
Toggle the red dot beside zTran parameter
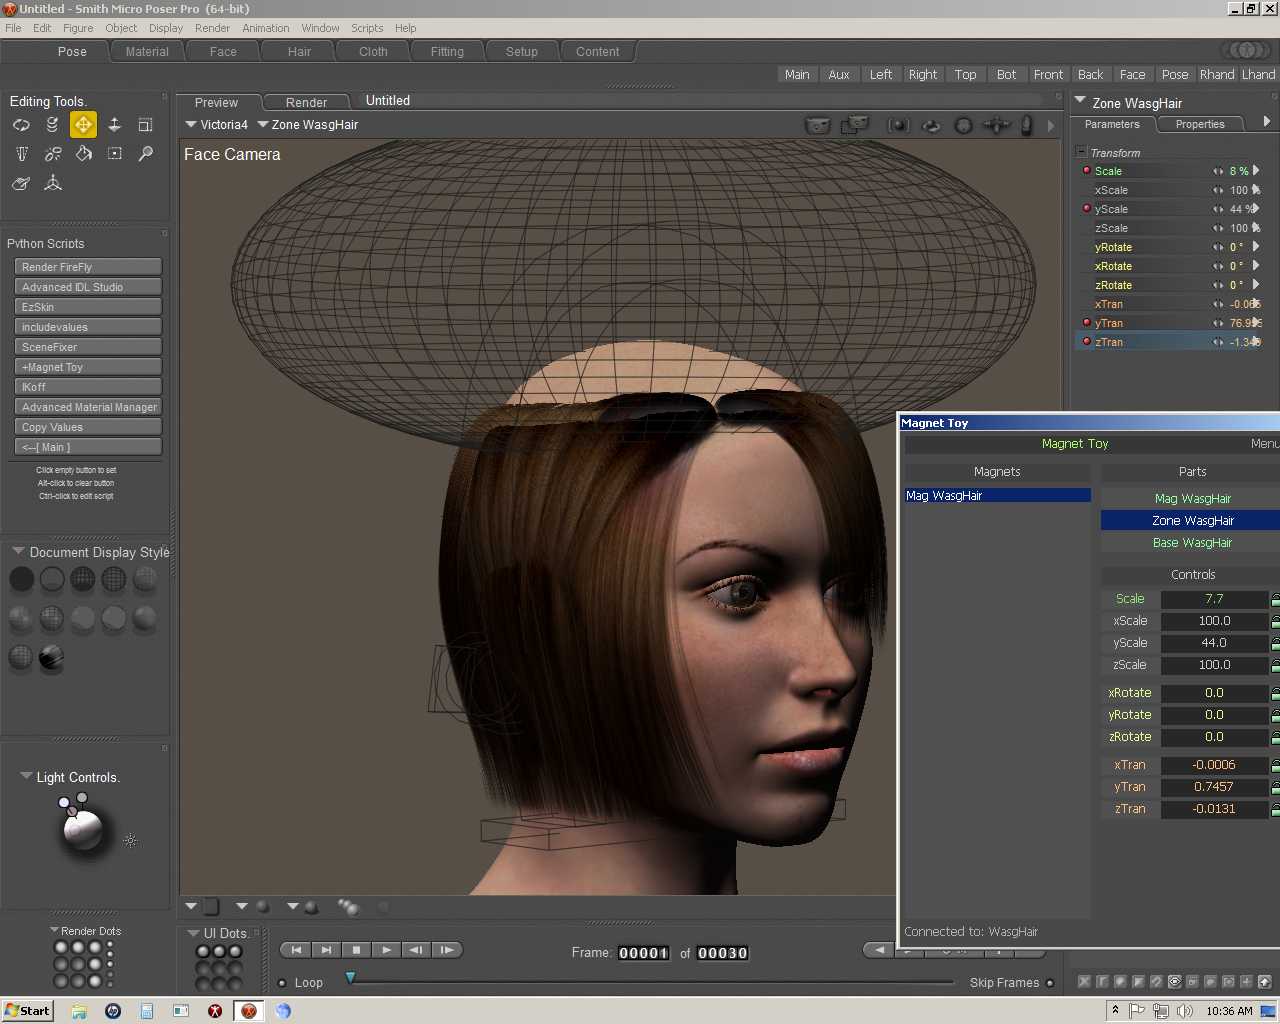tap(1086, 342)
